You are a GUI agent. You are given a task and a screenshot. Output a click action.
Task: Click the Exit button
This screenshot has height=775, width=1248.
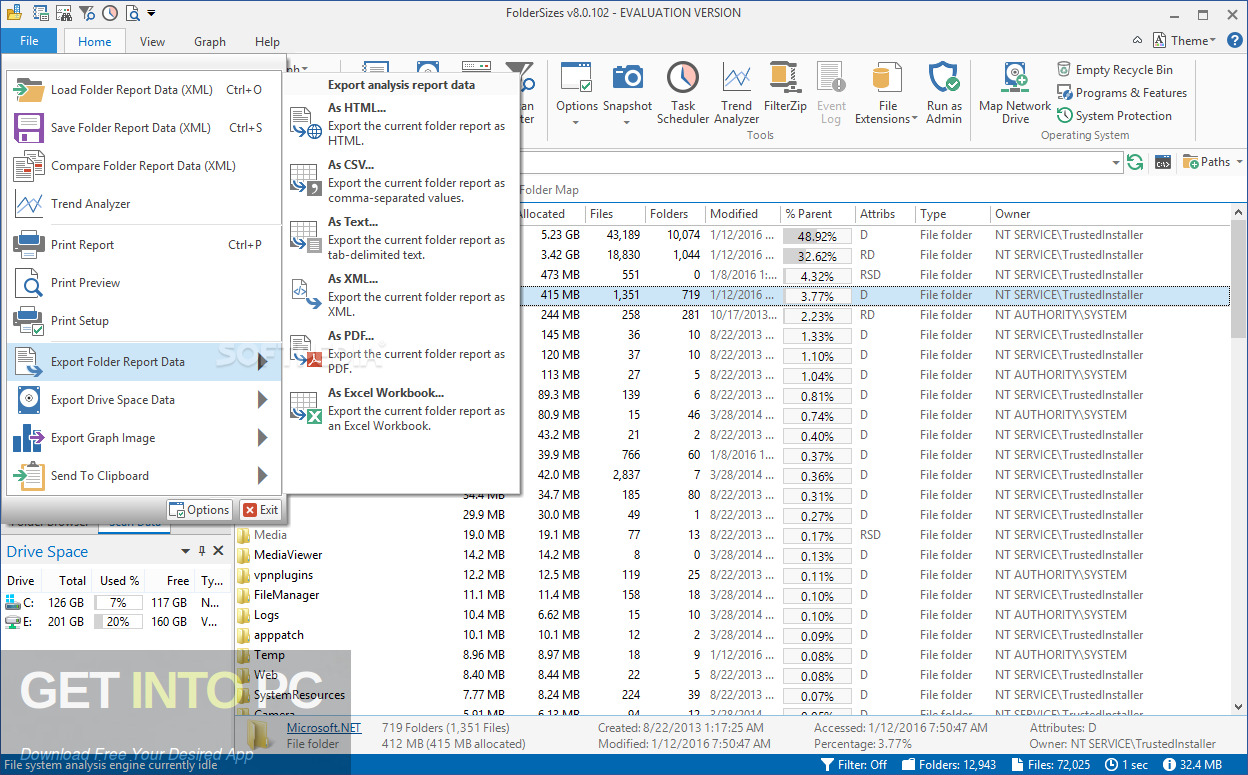point(260,510)
